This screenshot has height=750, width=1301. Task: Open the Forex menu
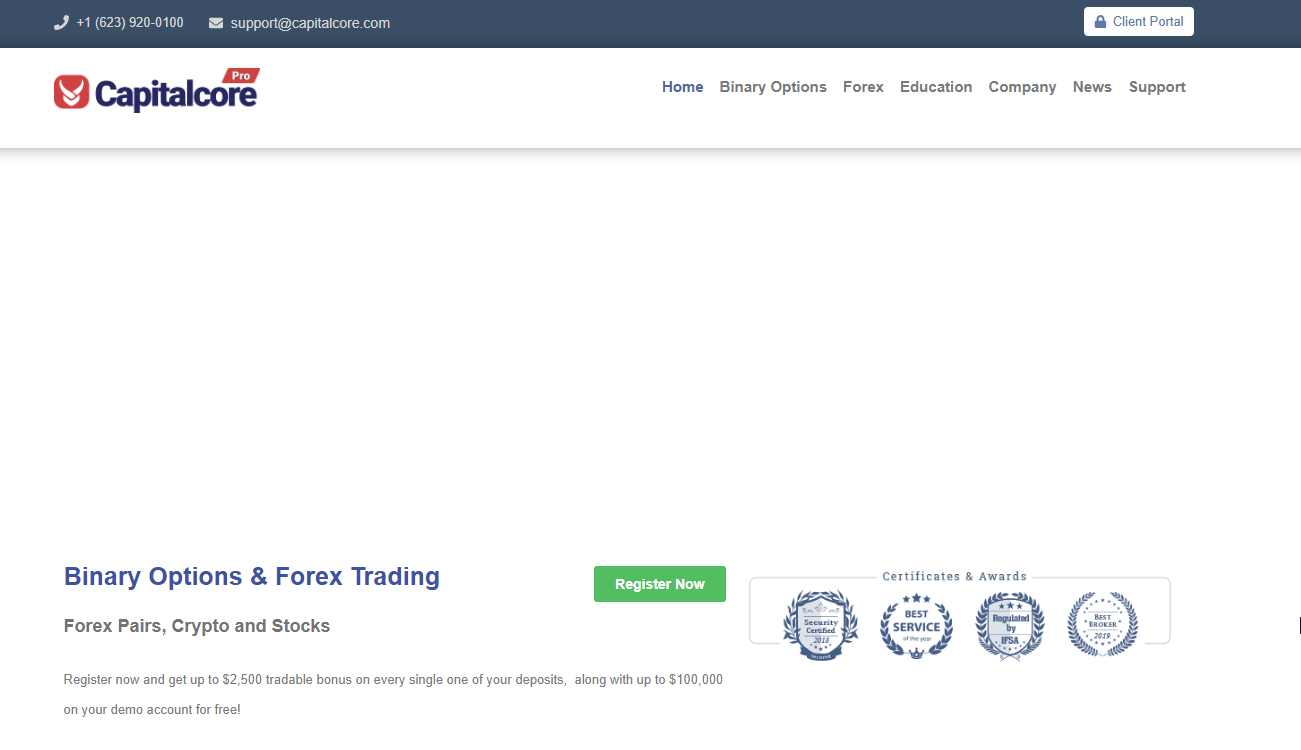coord(863,87)
